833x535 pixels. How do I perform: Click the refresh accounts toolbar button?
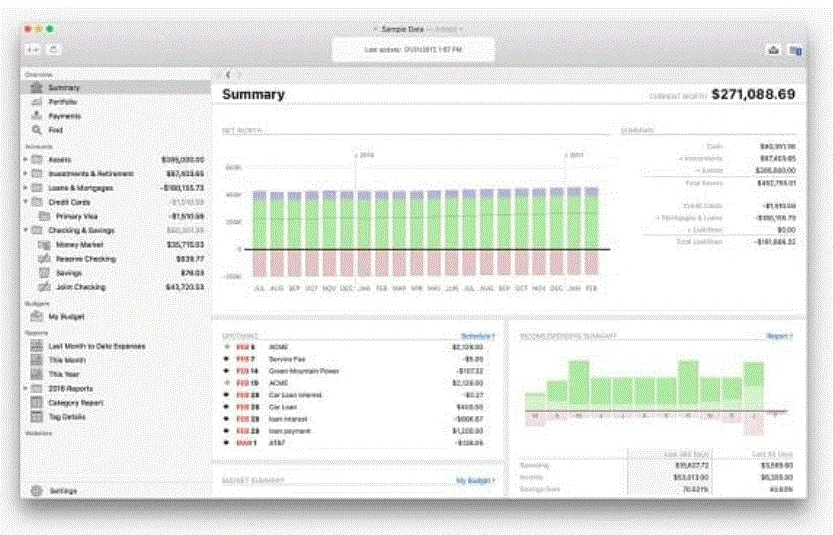coord(53,49)
